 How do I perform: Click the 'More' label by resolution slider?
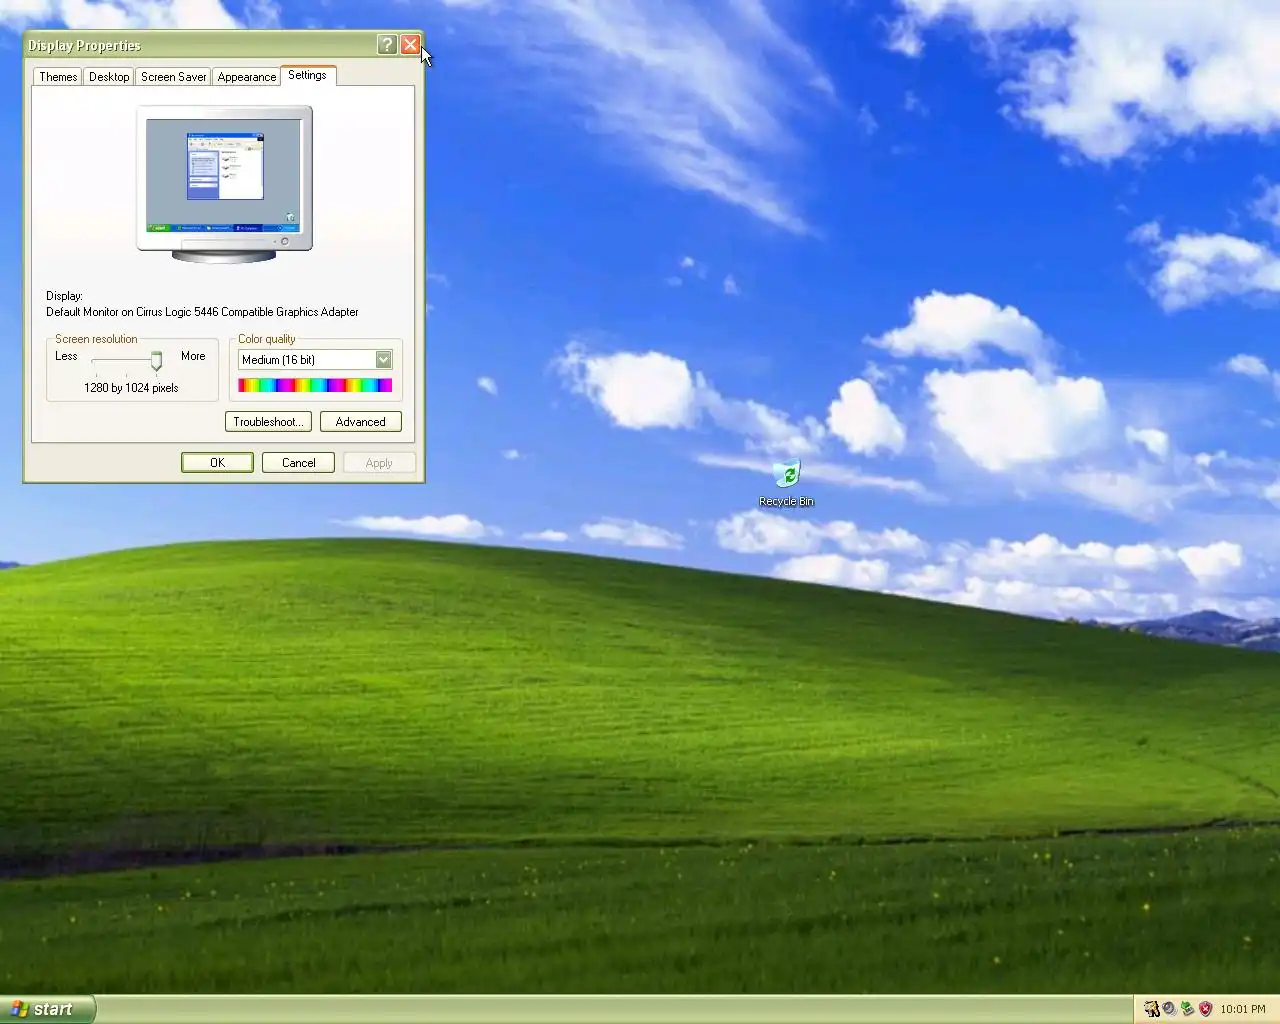193,356
